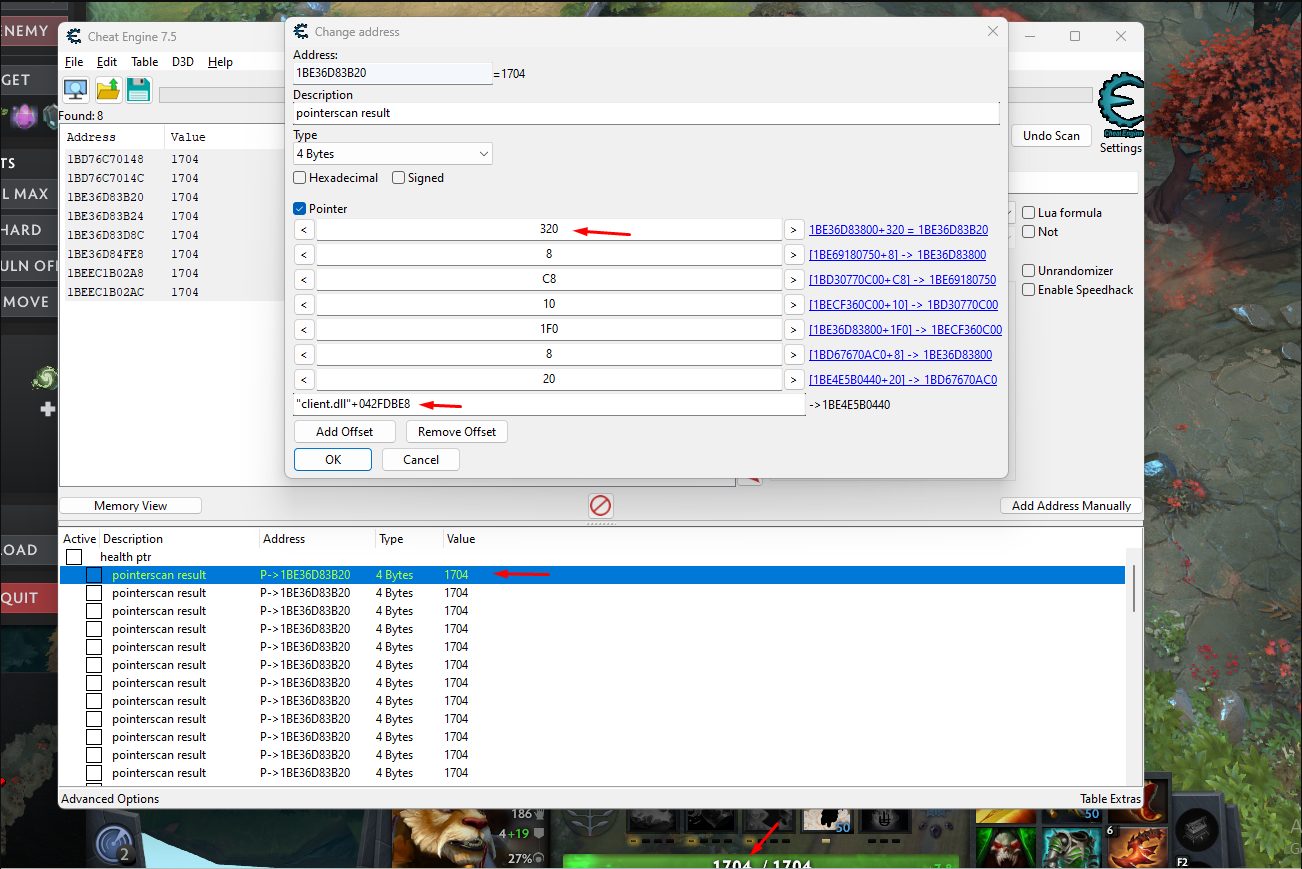Click the right arrow beside offset 320

793,229
